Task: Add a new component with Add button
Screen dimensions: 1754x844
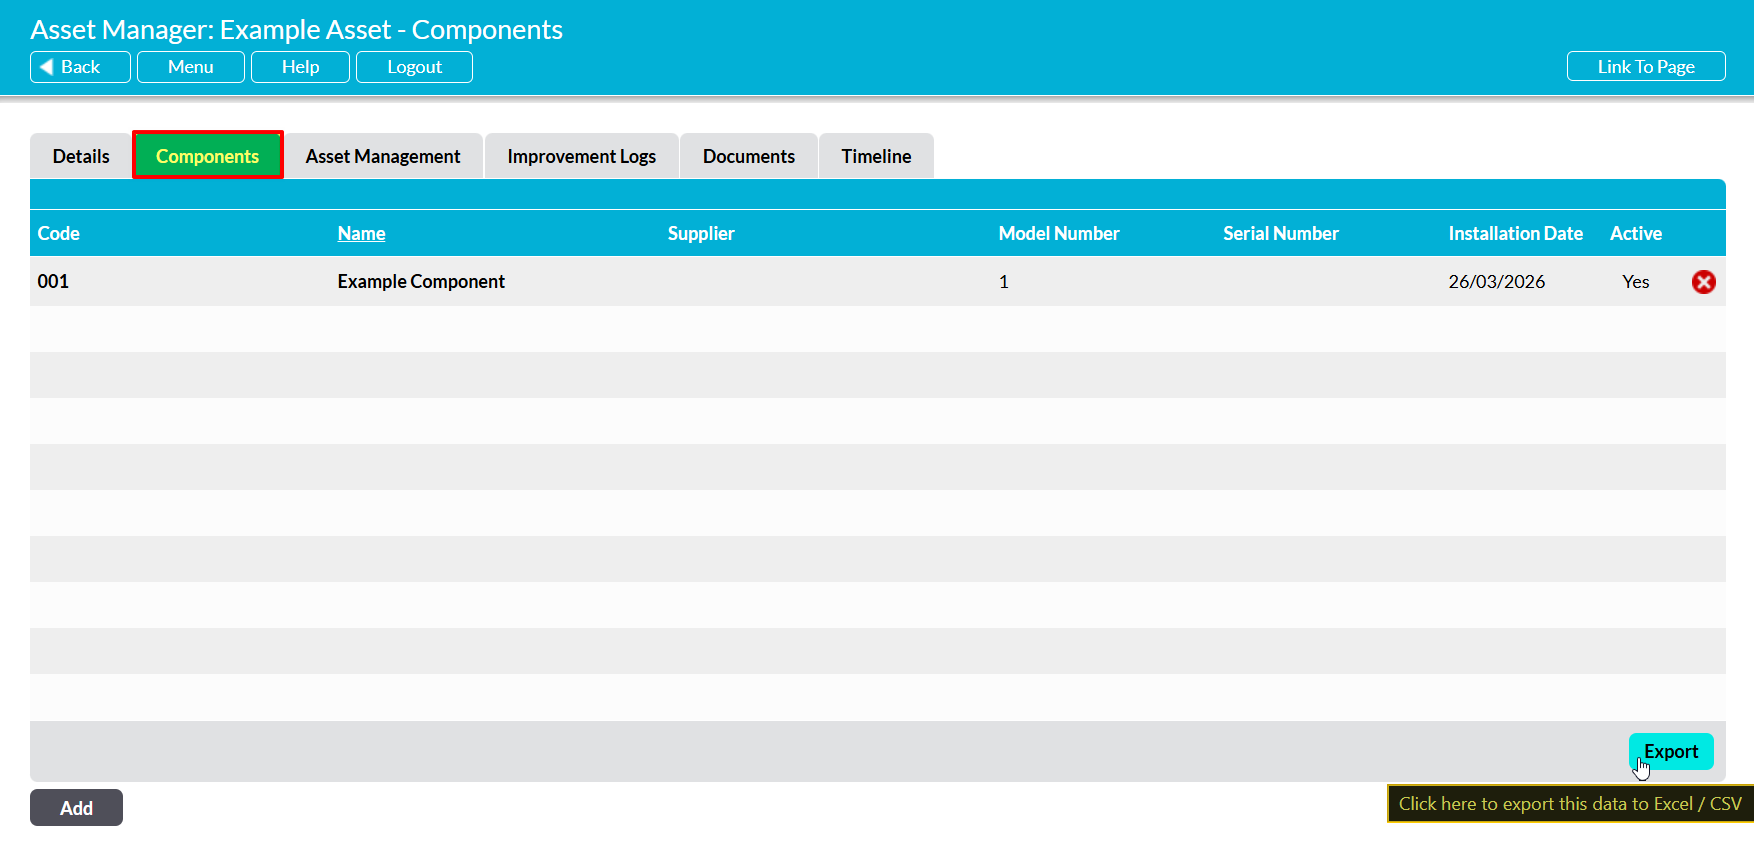Action: 76,808
